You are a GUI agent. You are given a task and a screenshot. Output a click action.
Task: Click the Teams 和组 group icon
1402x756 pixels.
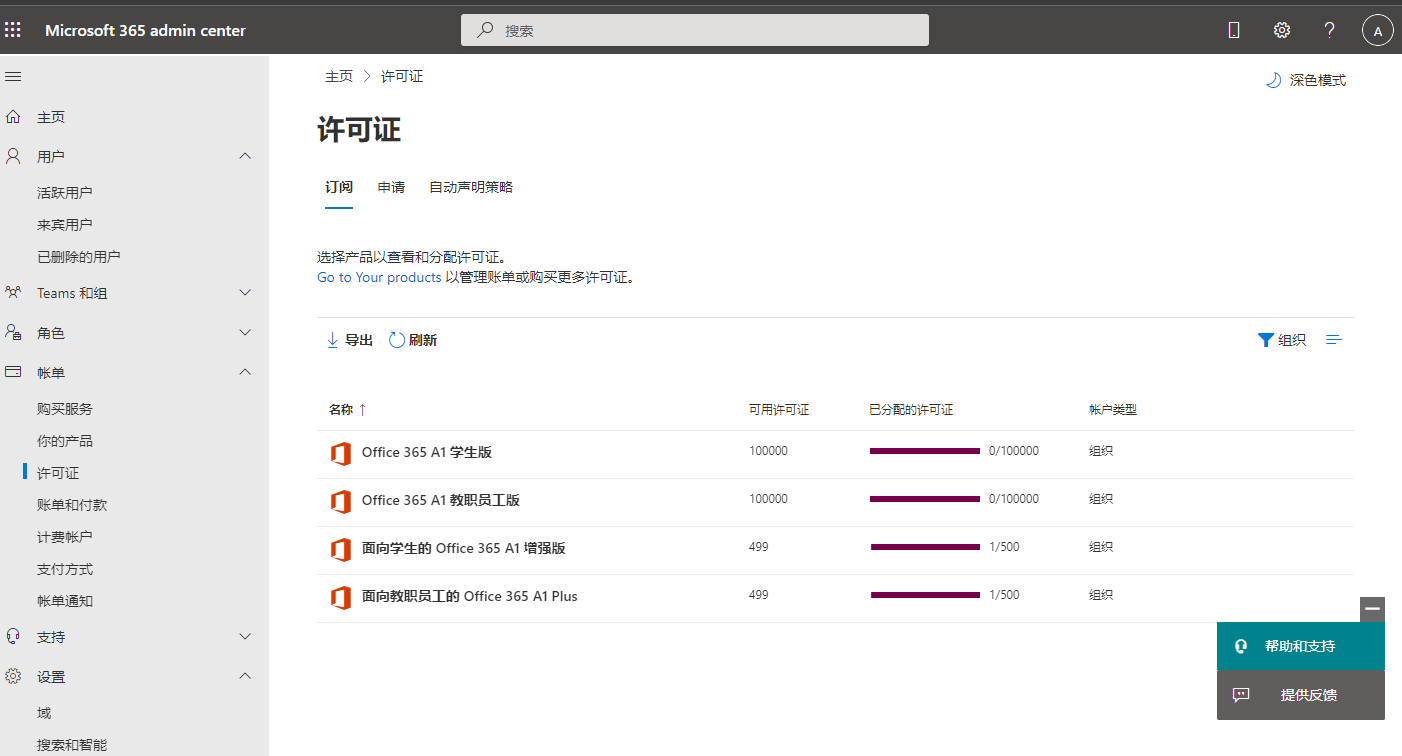(x=13, y=293)
